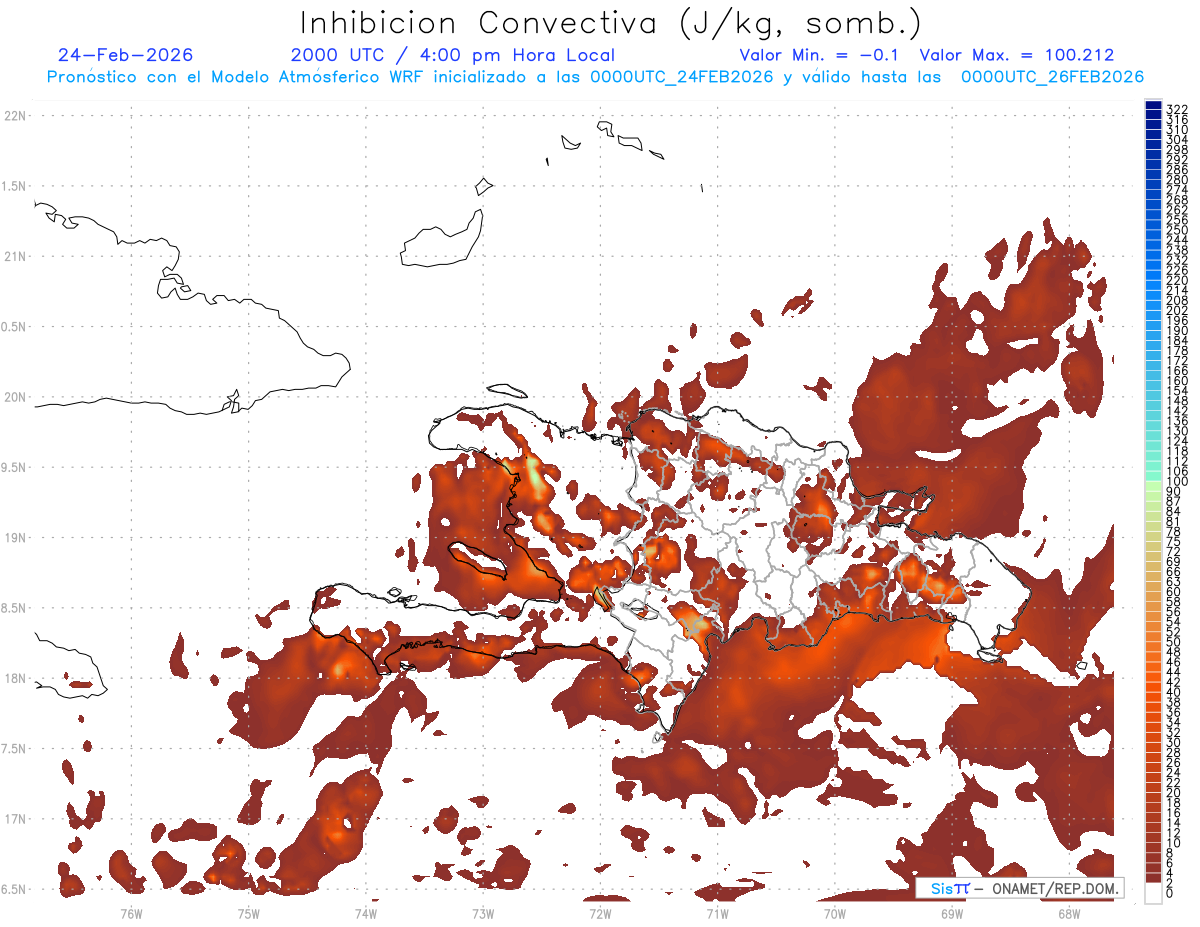1200x927 pixels.
Task: Select the "202" colorbar value
Action: (1177, 310)
